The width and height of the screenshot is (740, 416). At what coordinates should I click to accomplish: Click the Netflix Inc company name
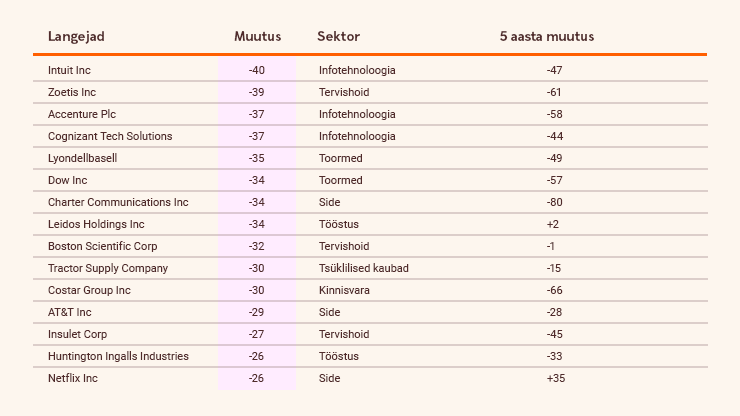73,378
